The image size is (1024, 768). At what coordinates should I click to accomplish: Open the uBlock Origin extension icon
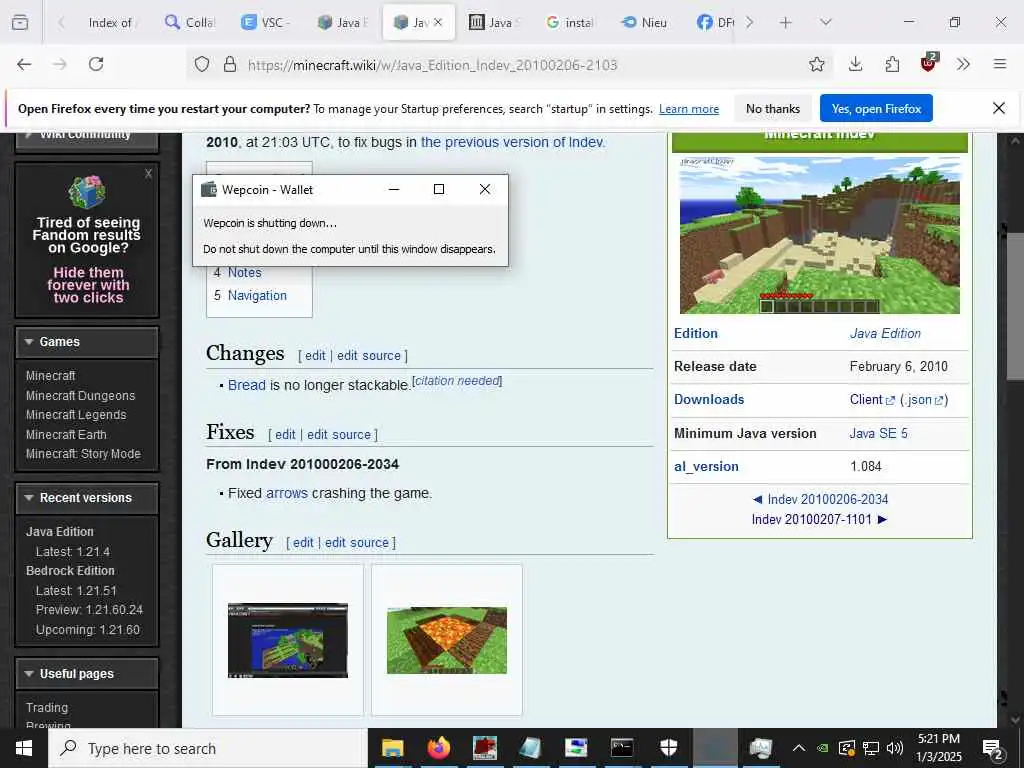pos(929,63)
